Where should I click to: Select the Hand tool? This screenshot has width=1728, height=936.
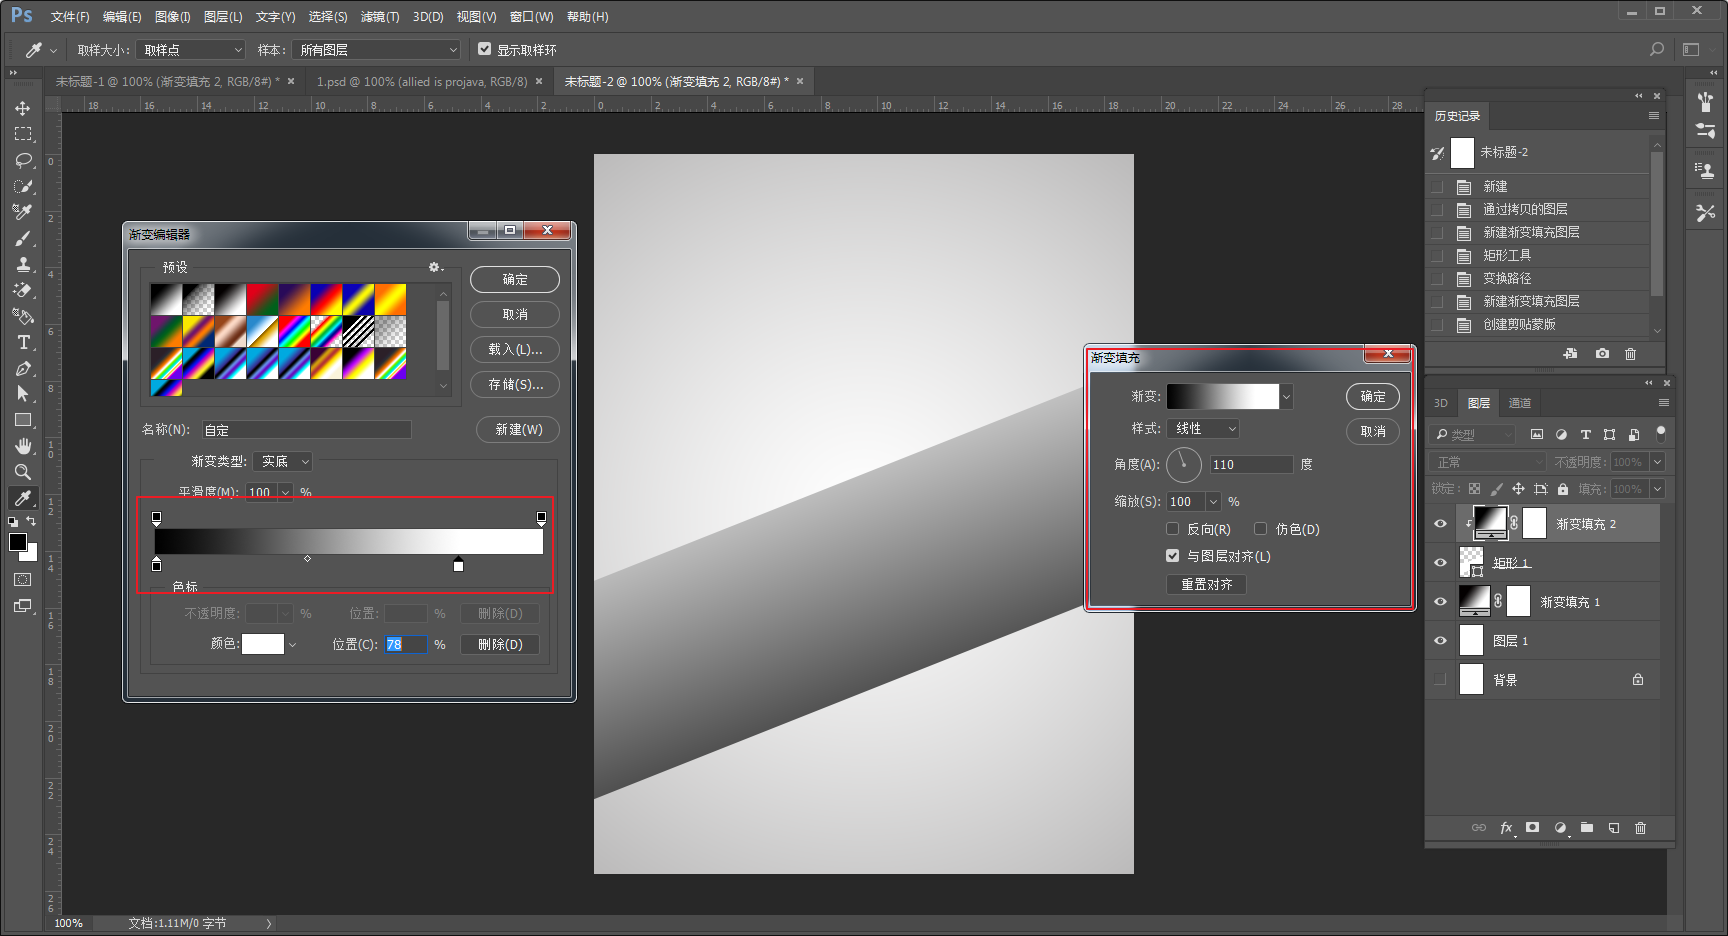tap(23, 446)
